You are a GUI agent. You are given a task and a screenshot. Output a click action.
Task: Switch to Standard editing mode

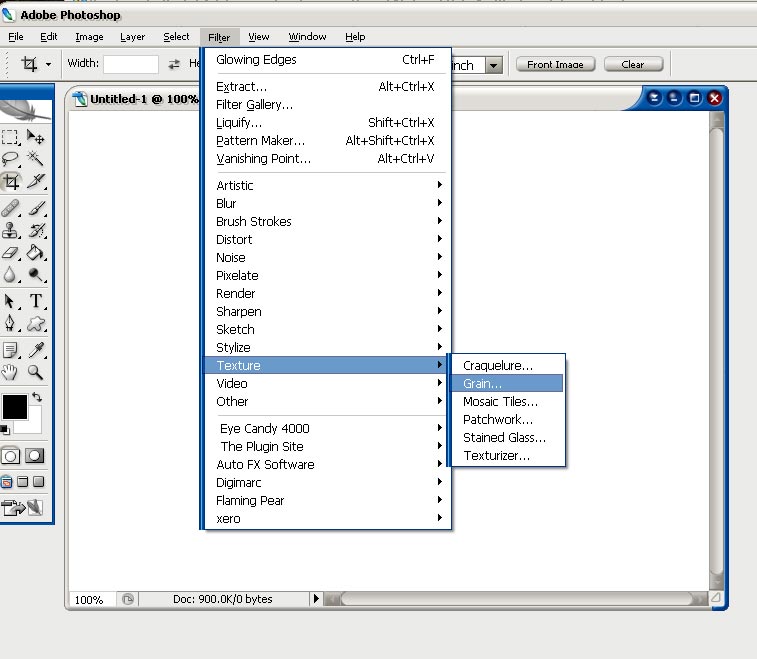11,456
